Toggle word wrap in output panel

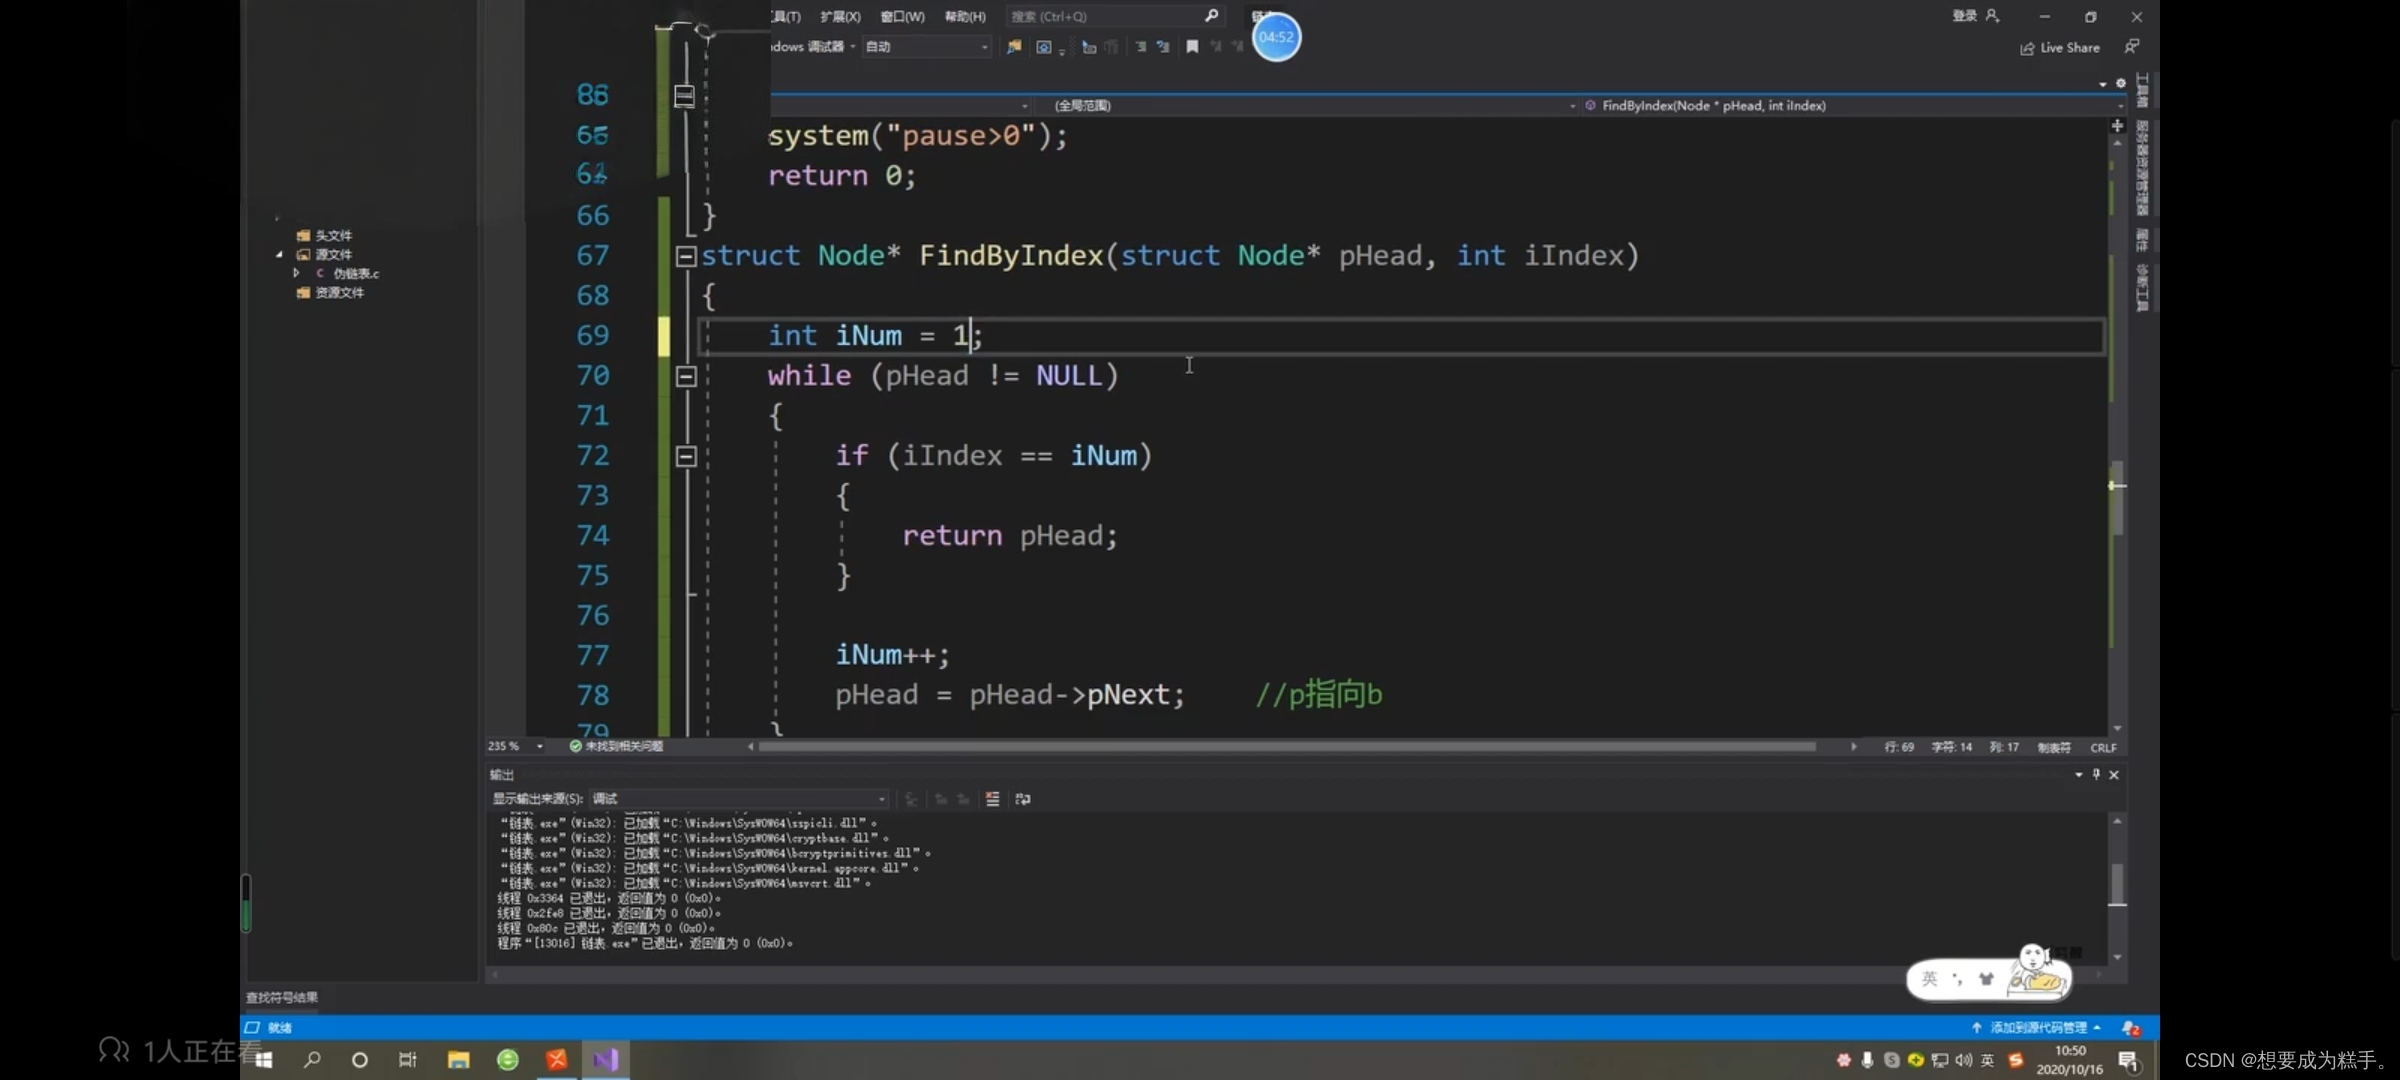click(1023, 799)
